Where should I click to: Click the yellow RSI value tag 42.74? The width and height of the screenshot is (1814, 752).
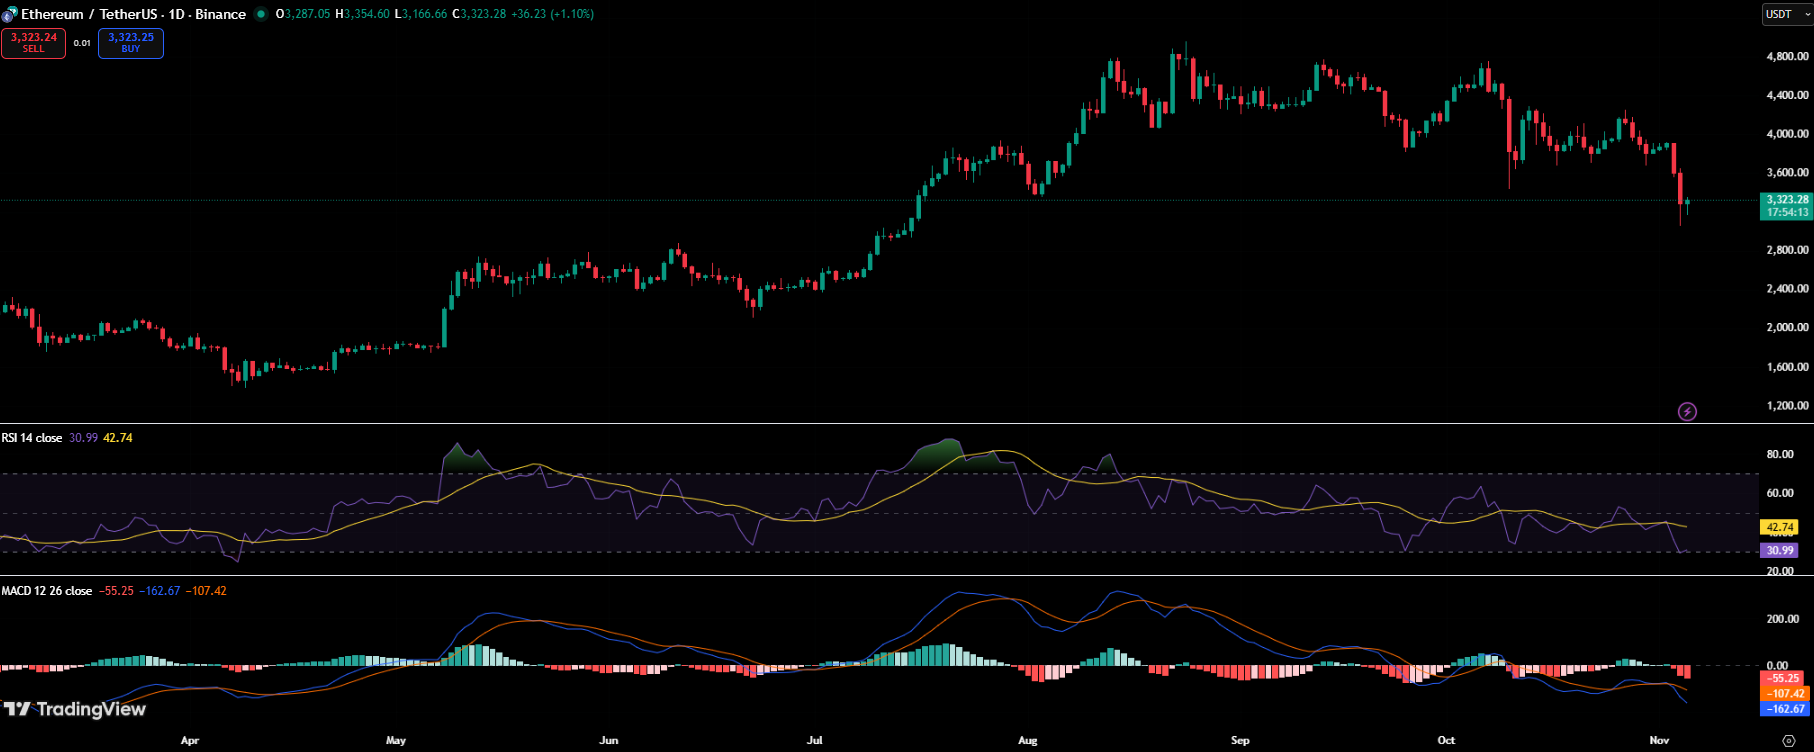pyautogui.click(x=1781, y=527)
